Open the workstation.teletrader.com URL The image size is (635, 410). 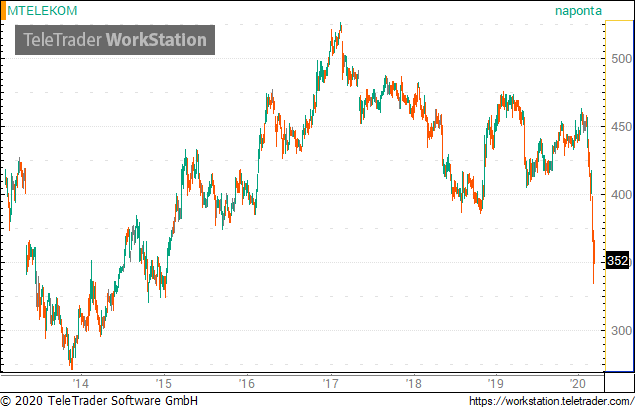click(552, 401)
